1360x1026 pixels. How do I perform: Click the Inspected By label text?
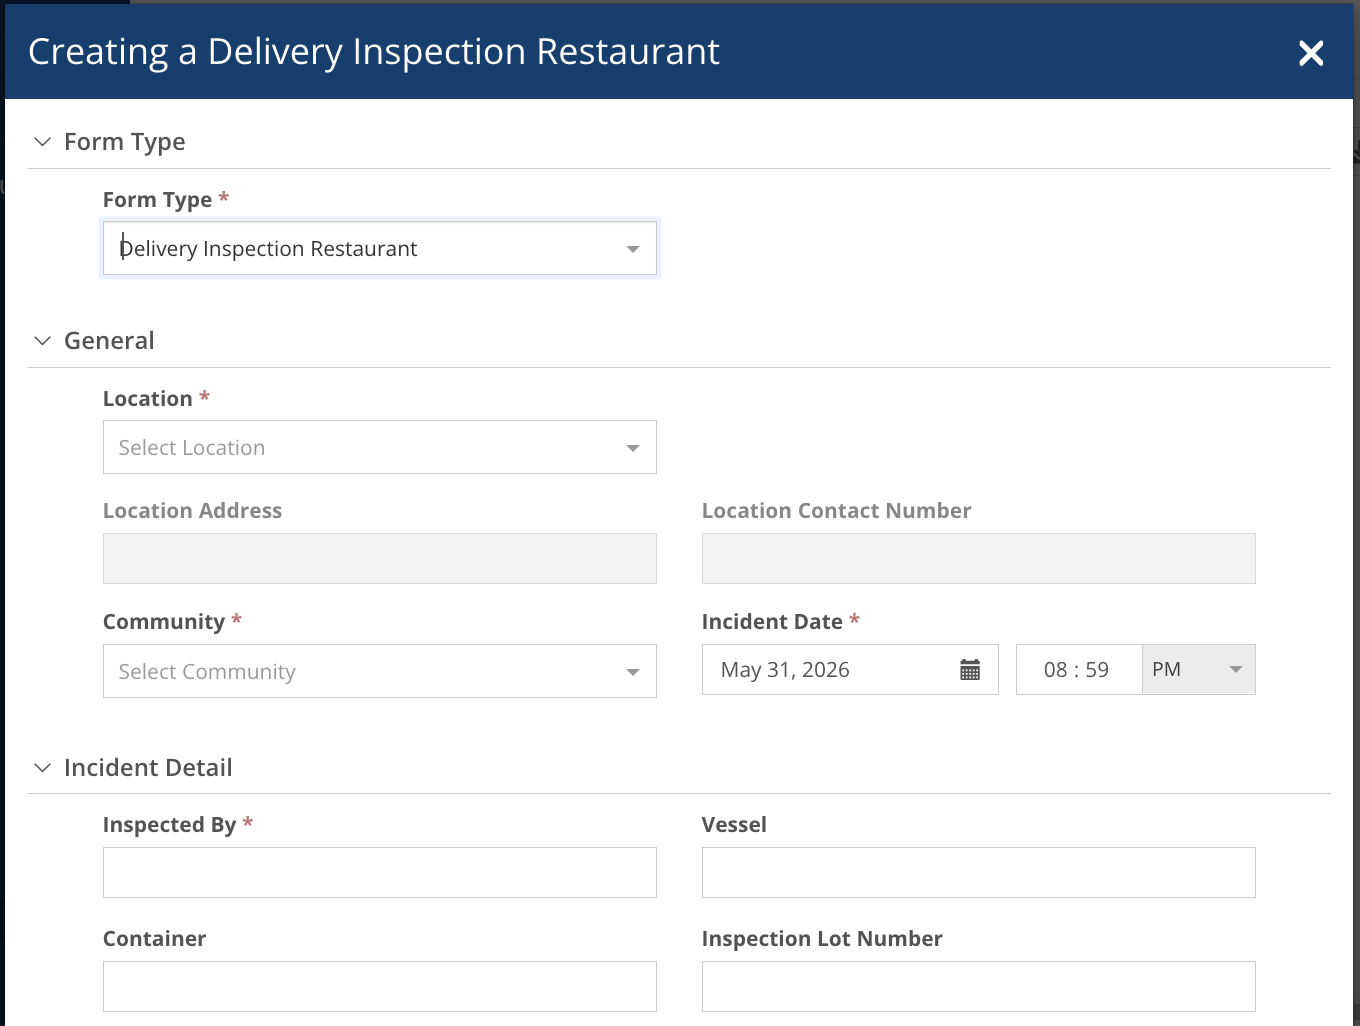169,825
